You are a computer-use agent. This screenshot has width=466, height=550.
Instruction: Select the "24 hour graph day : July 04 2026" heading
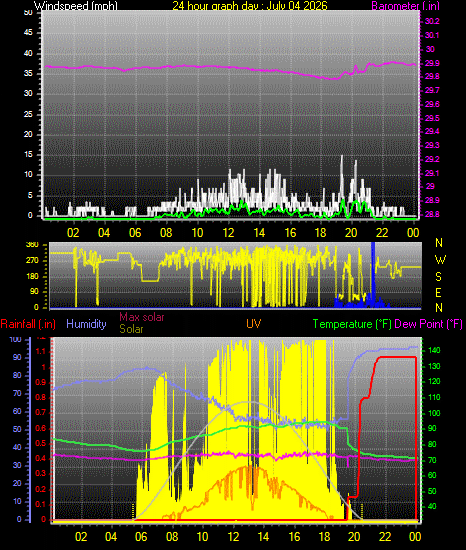pyautogui.click(x=250, y=6)
